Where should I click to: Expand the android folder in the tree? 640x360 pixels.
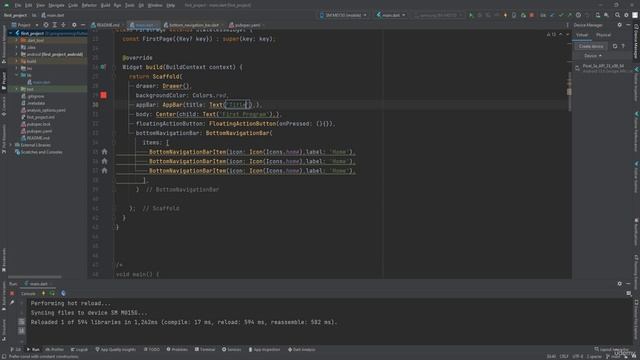point(17,54)
